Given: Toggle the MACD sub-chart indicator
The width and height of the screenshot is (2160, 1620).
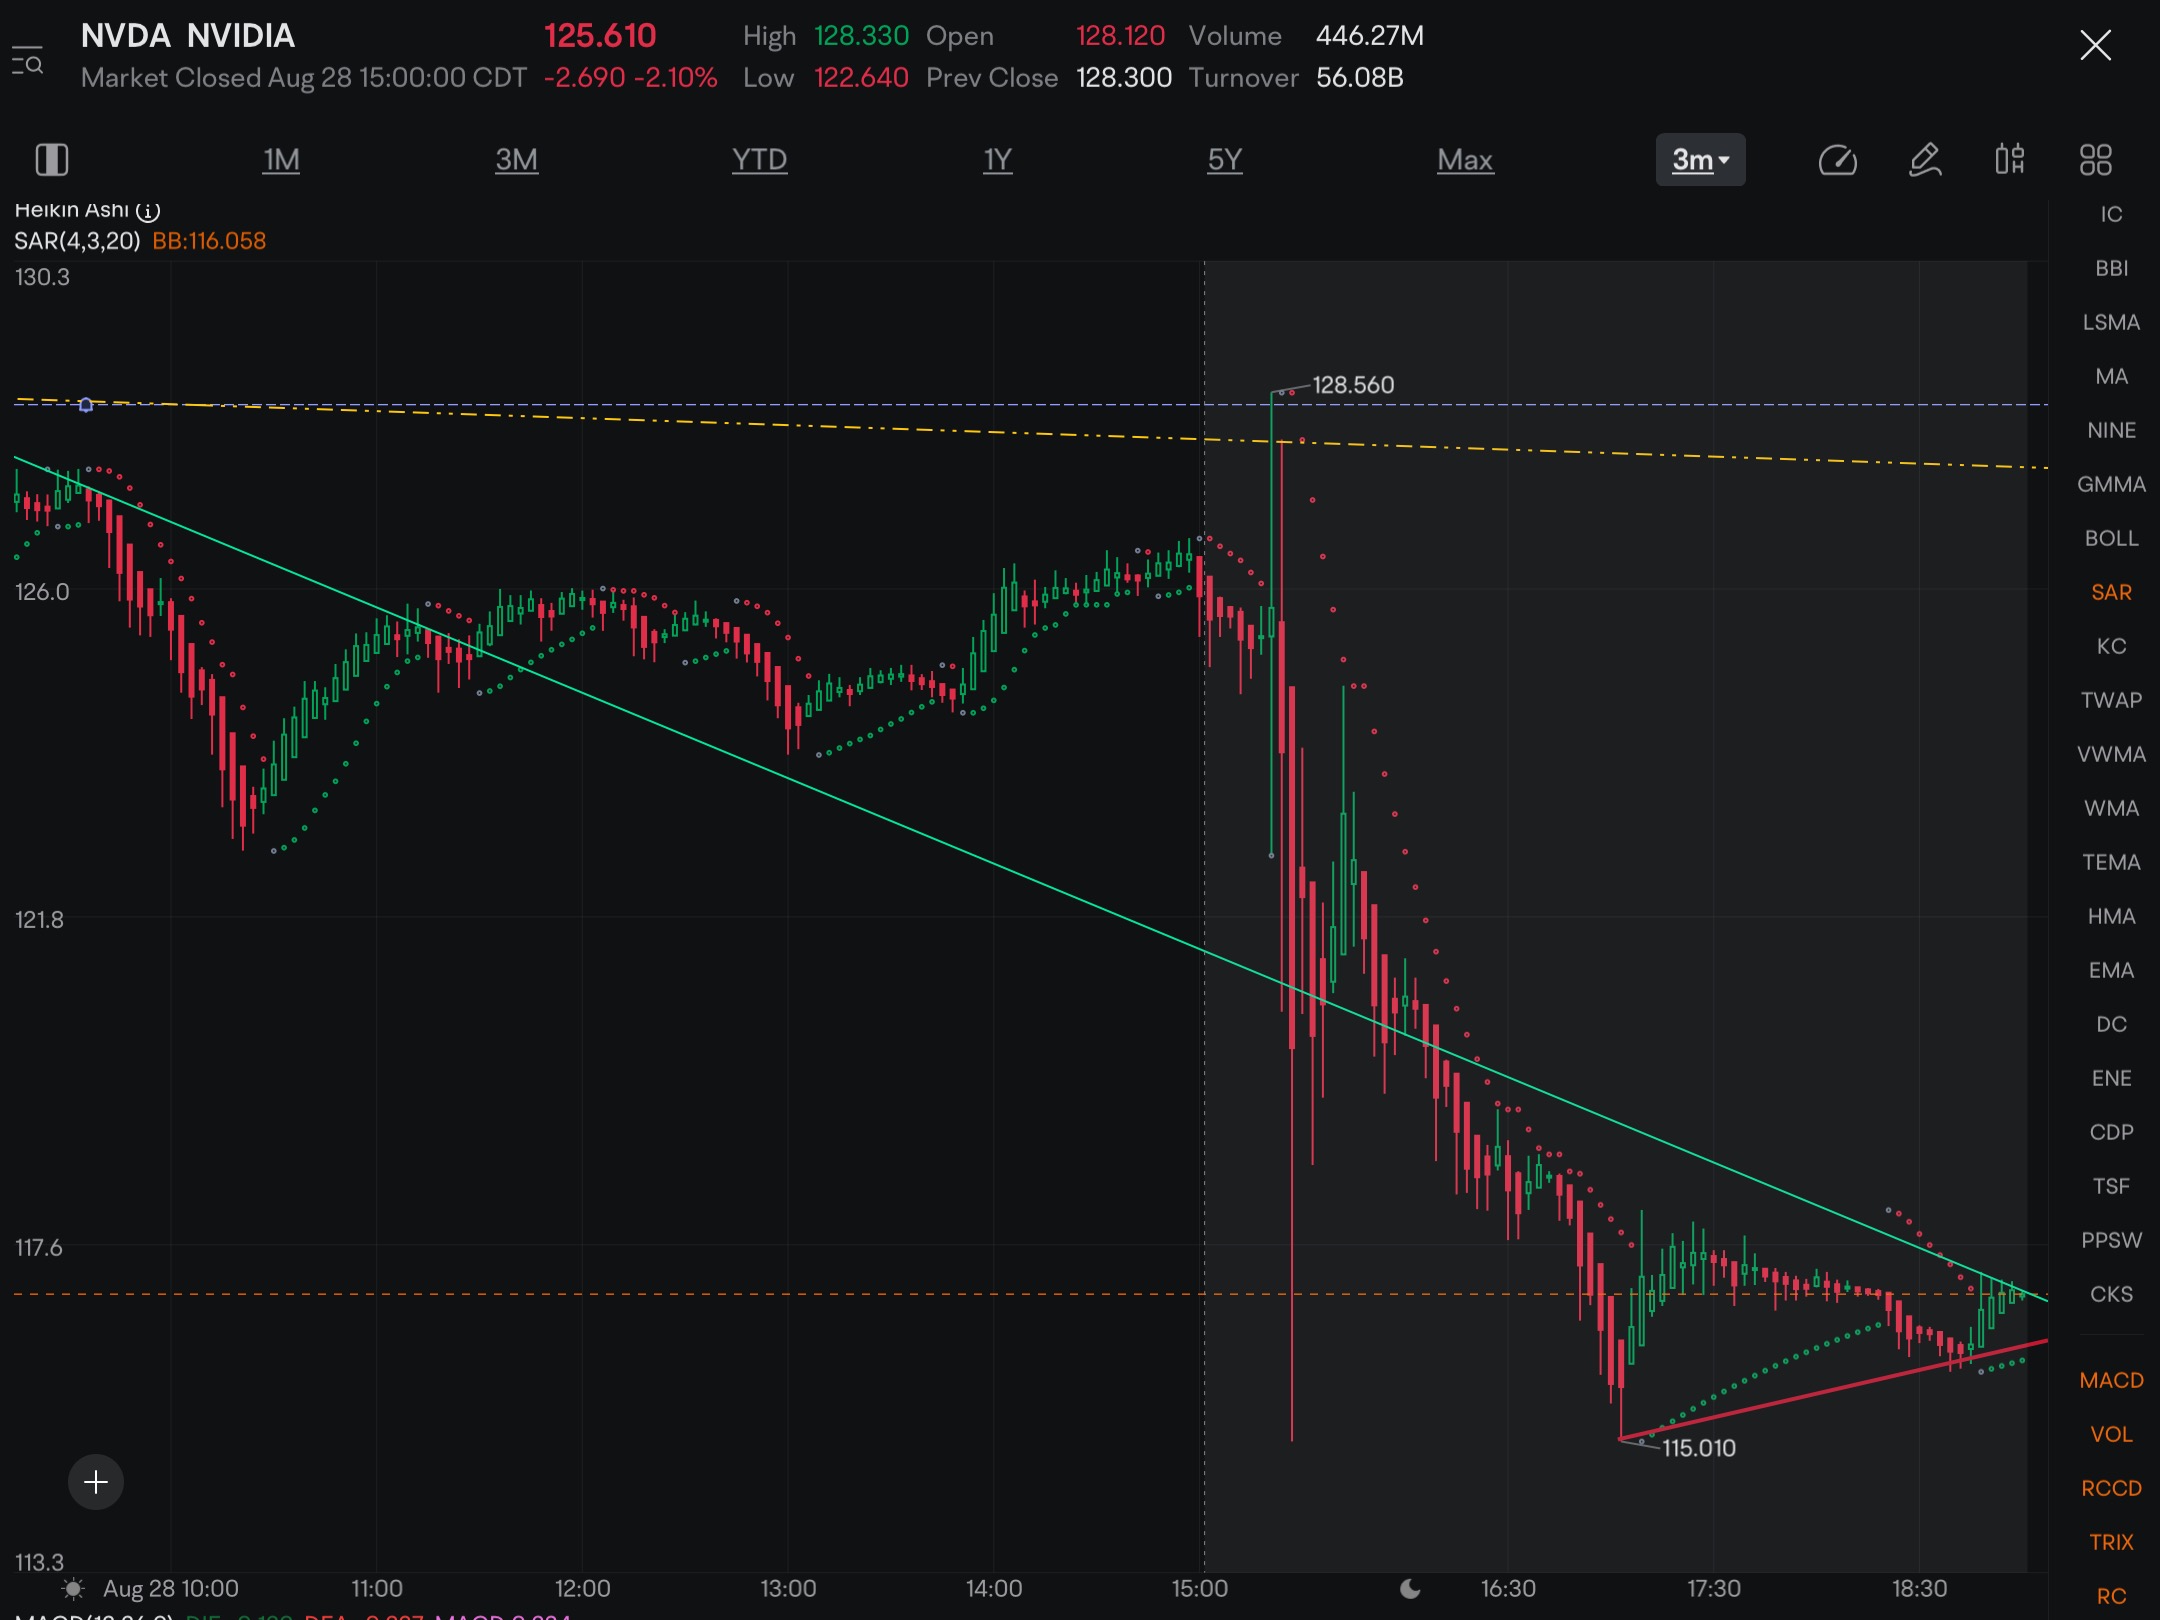Looking at the screenshot, I should coord(2111,1380).
